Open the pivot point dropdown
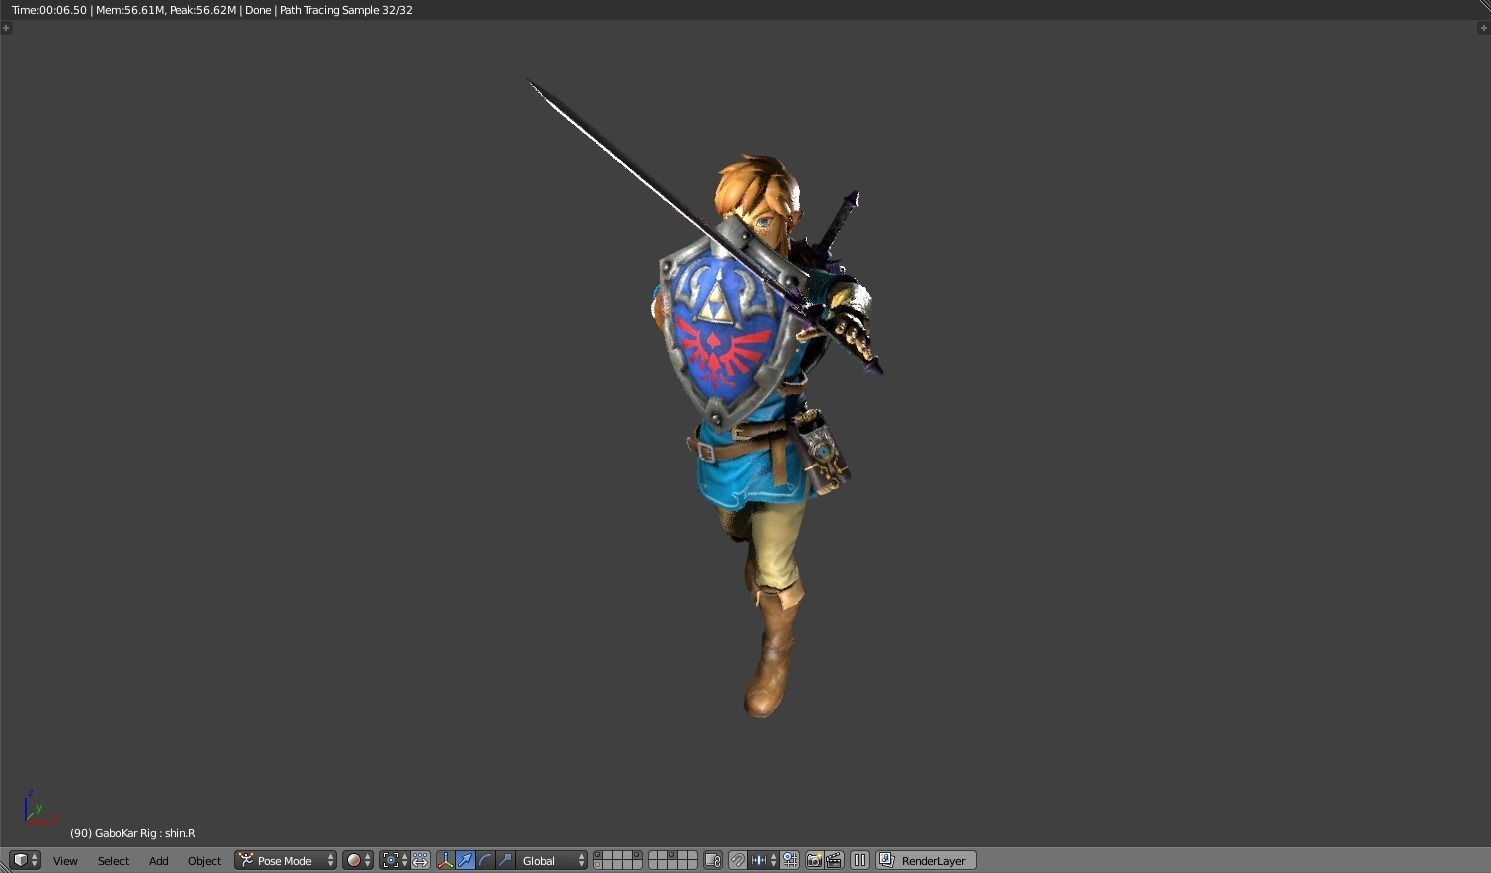Viewport: 1491px width, 873px height. (395, 860)
